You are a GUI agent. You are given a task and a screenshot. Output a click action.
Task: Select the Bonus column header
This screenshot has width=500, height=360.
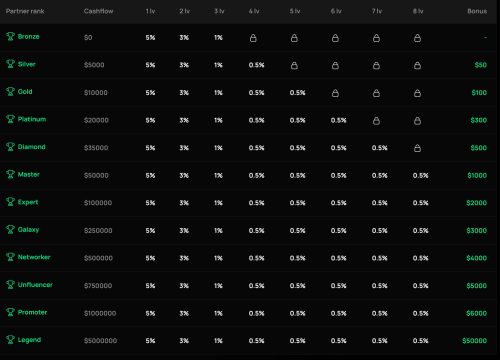tap(477, 11)
